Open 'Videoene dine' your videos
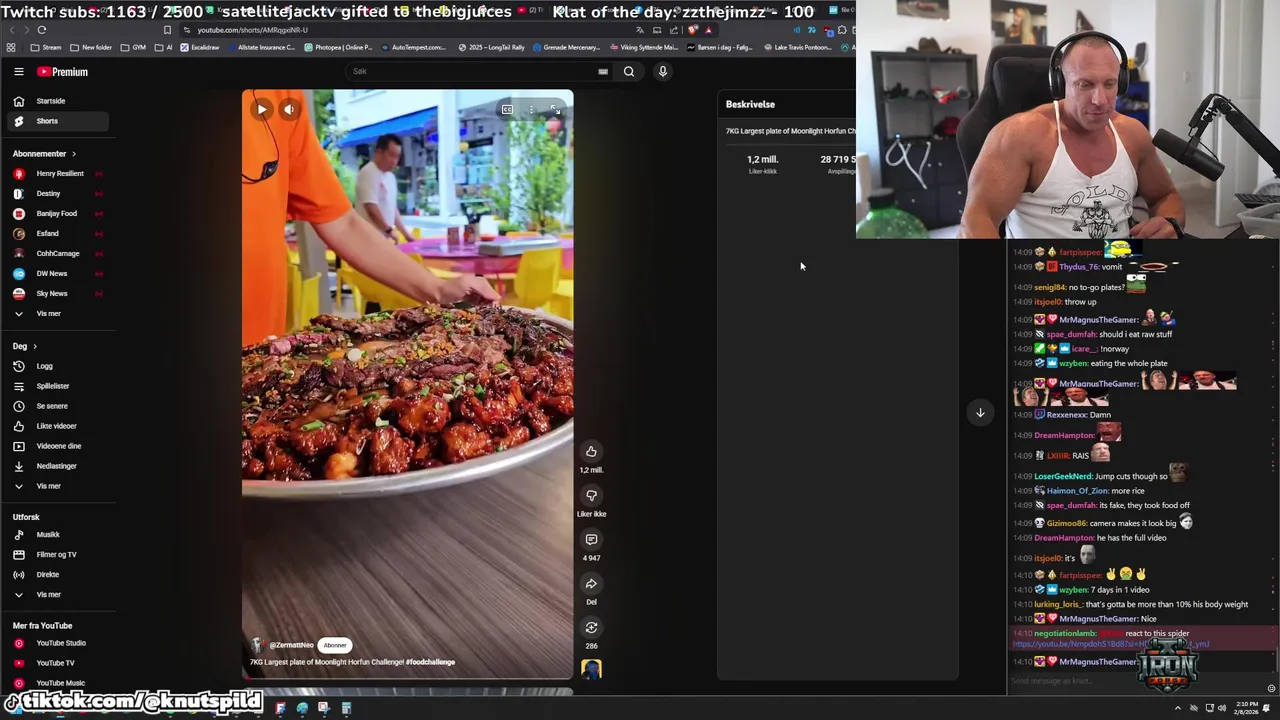This screenshot has height=720, width=1280. tap(56, 446)
